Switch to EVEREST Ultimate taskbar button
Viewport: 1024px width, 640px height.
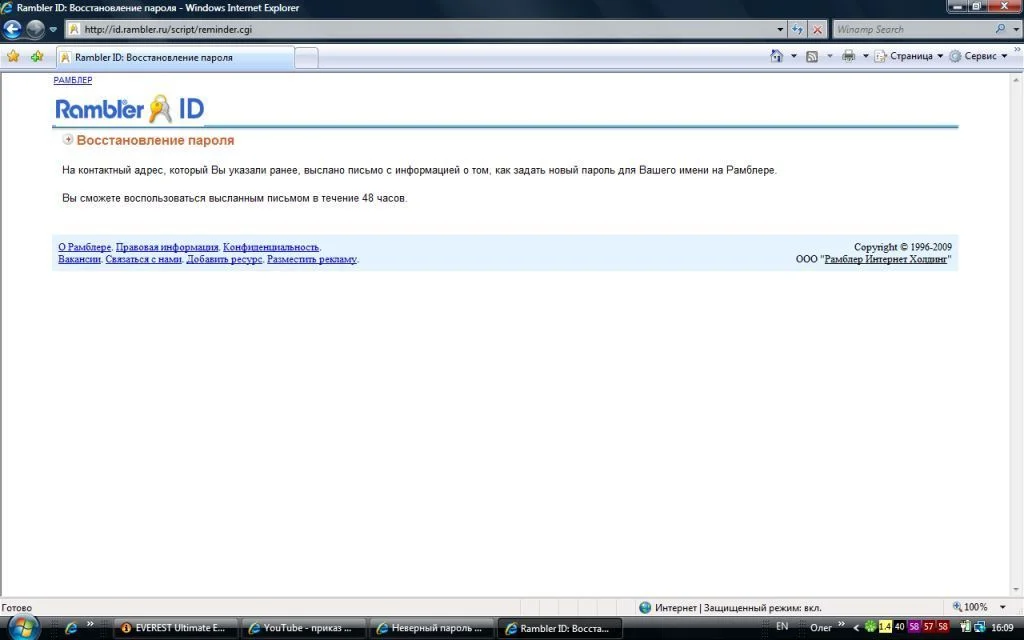[x=175, y=628]
